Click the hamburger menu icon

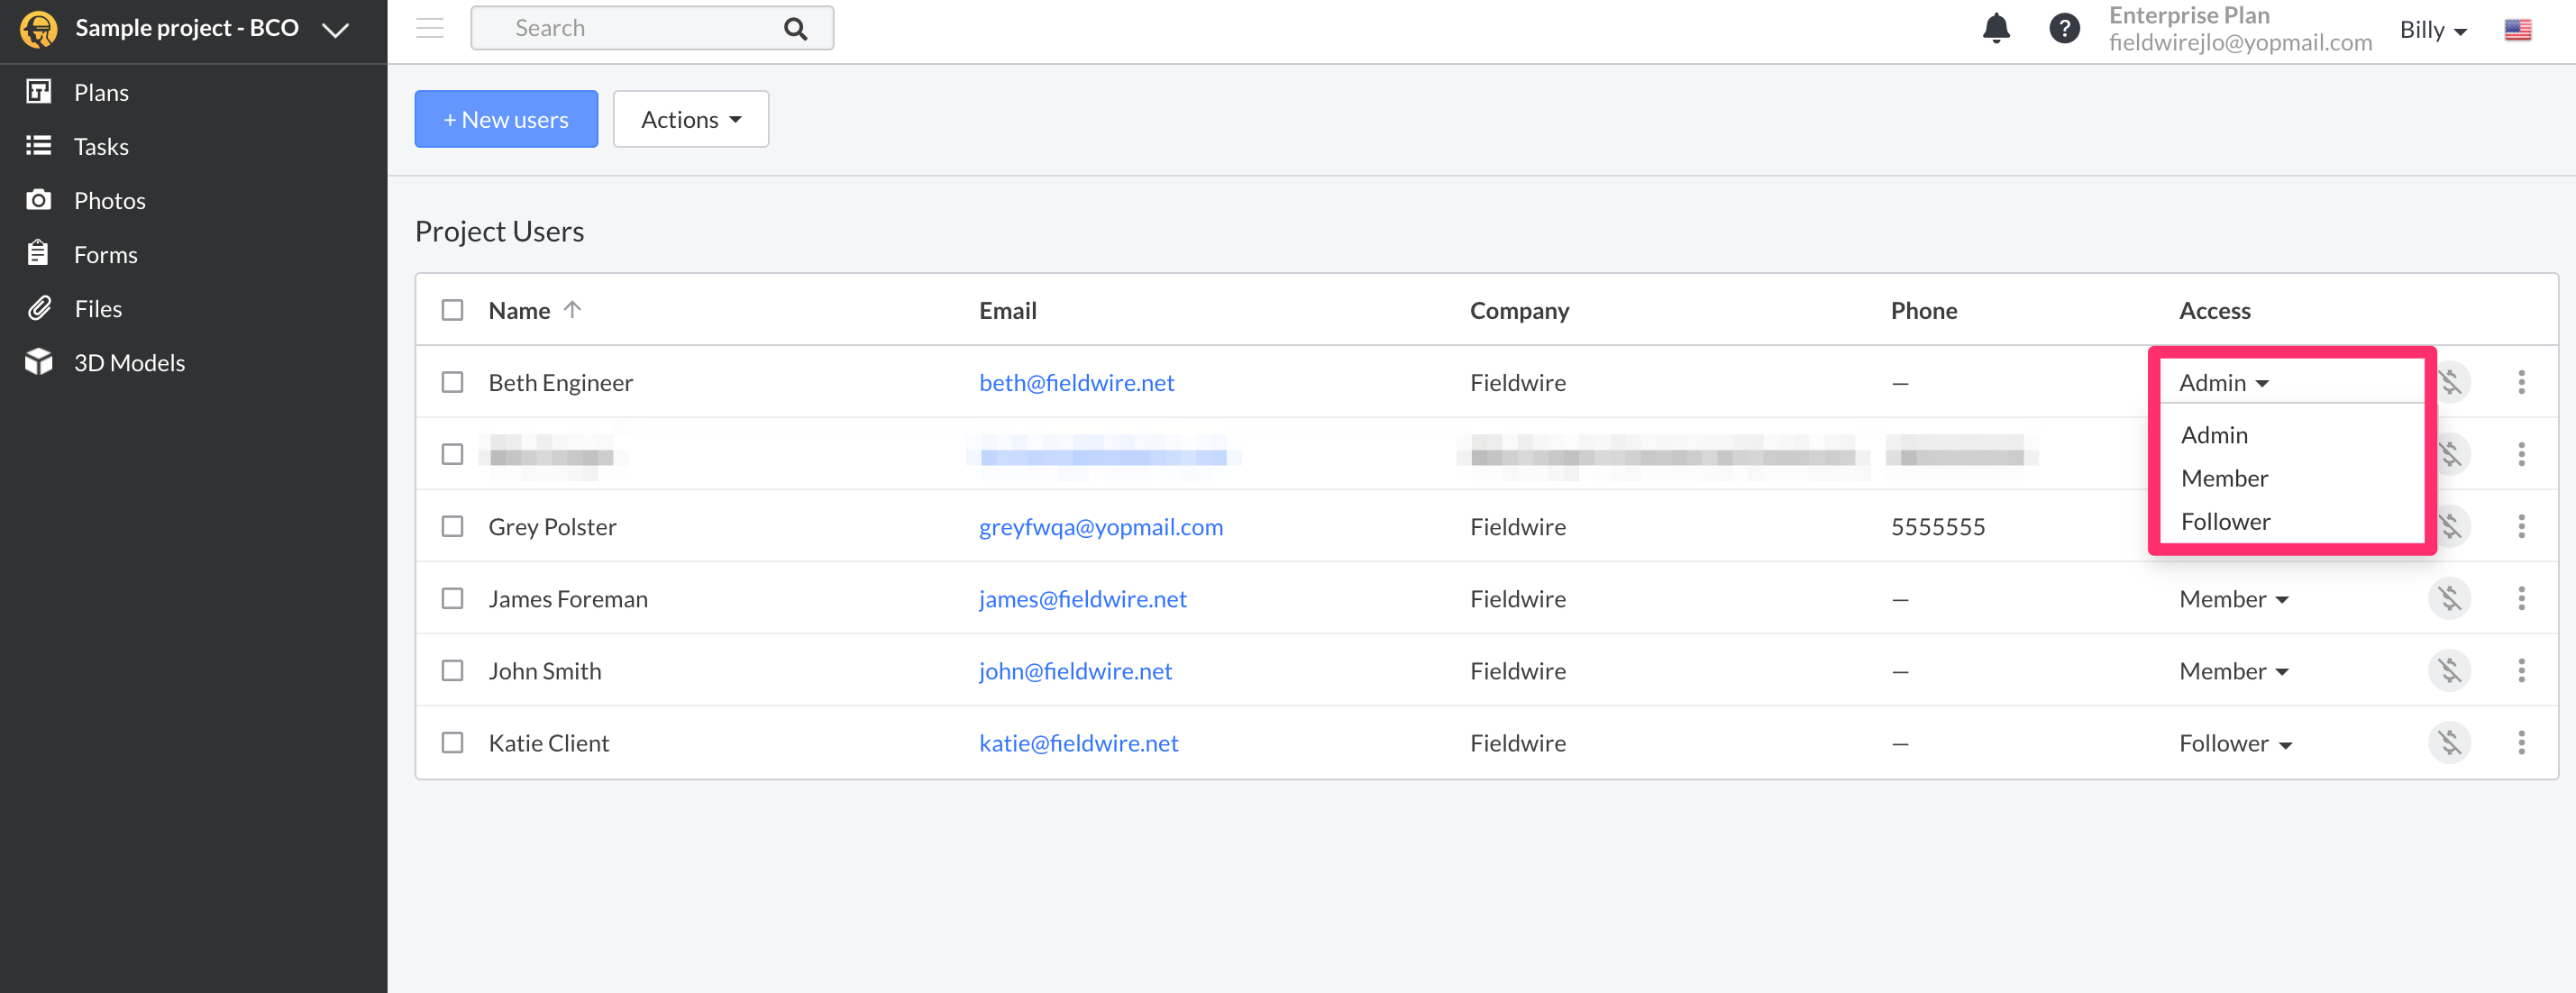(430, 28)
